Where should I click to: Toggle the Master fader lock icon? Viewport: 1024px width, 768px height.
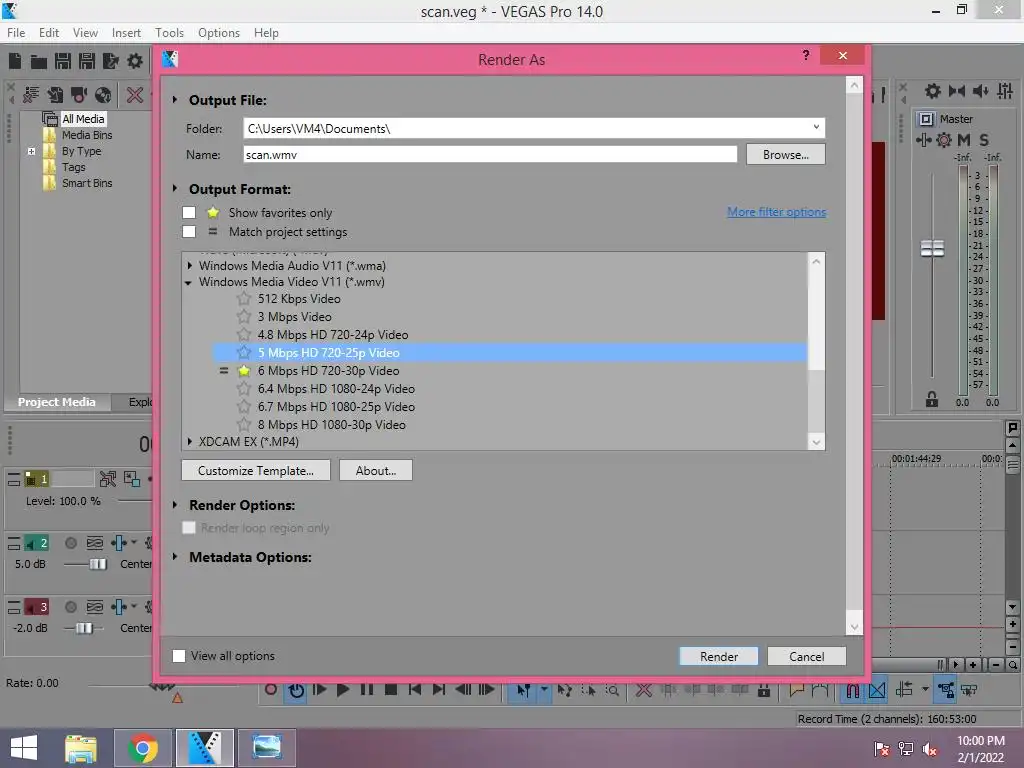[x=932, y=399]
